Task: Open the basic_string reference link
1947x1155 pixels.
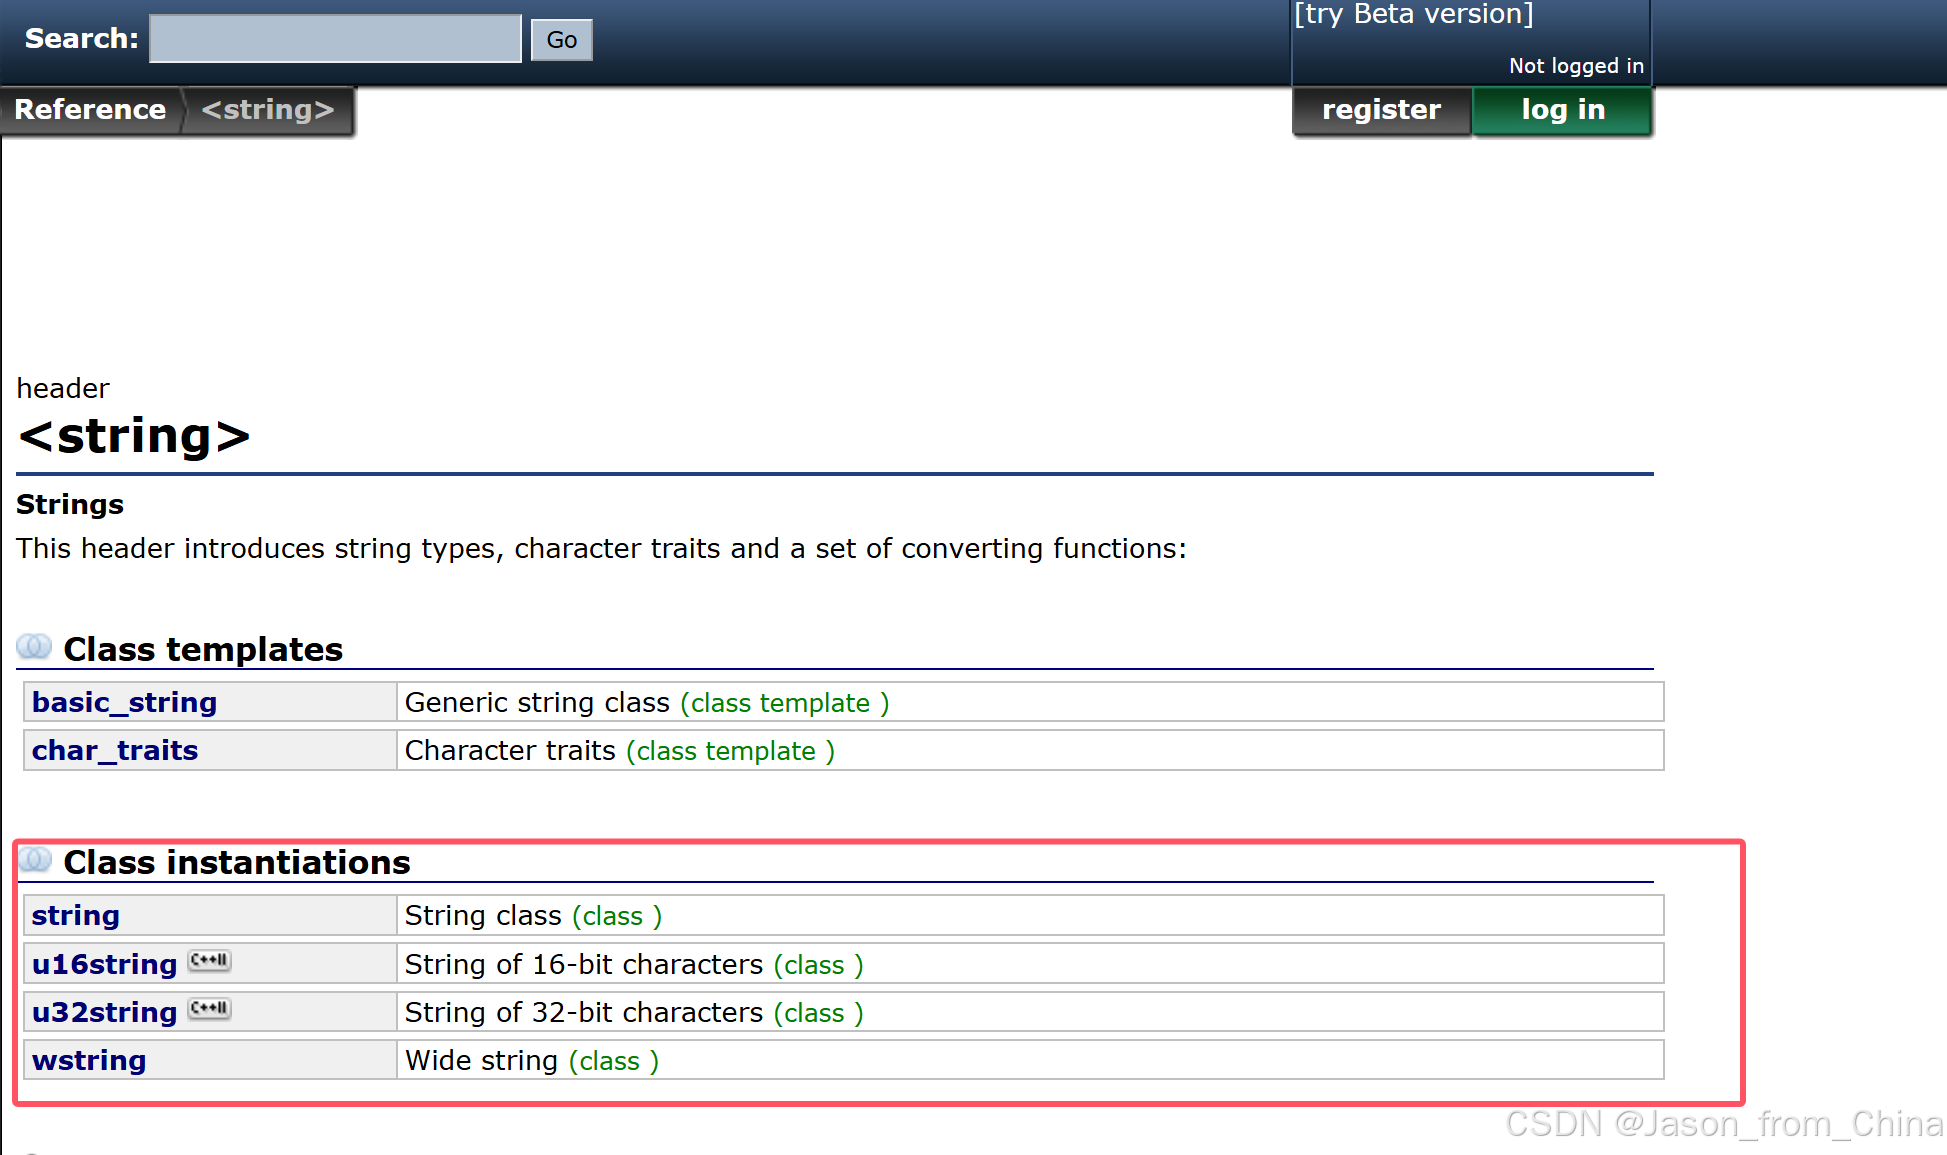Action: (x=124, y=703)
